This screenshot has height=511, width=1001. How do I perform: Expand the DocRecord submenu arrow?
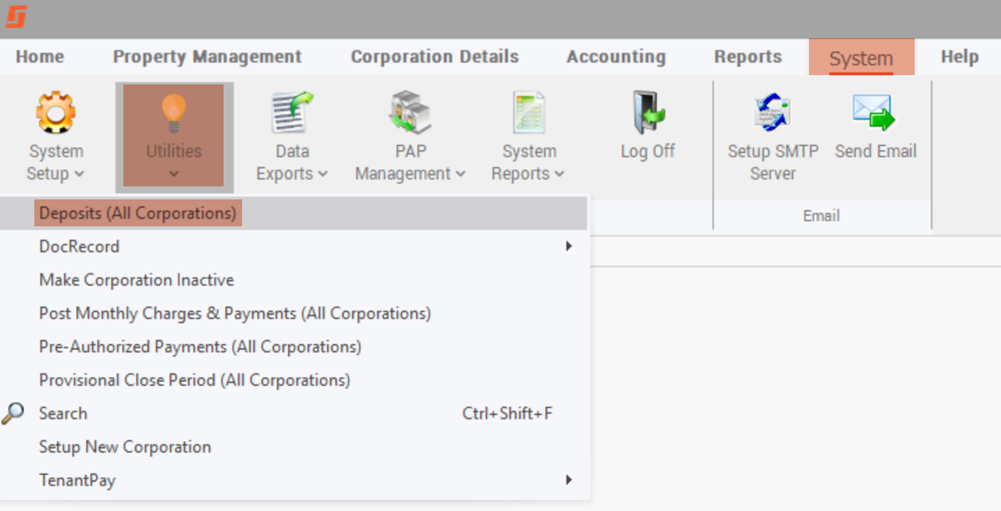coord(568,246)
